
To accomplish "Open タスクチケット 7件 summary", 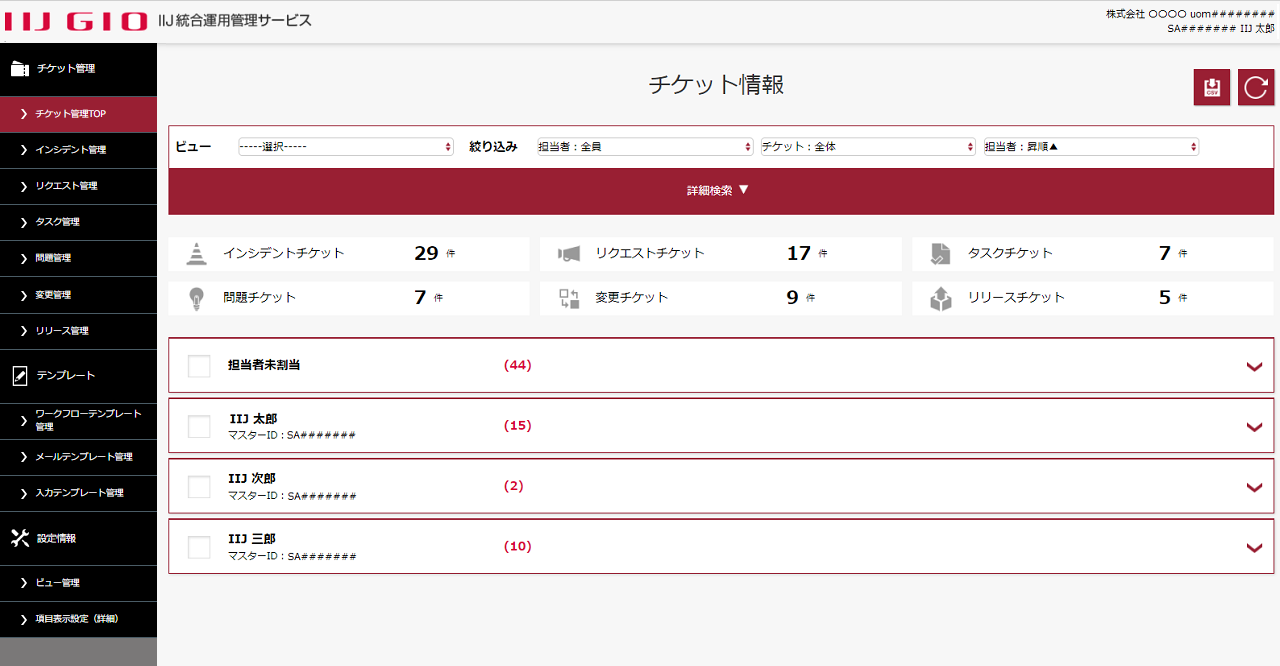I will (1093, 254).
